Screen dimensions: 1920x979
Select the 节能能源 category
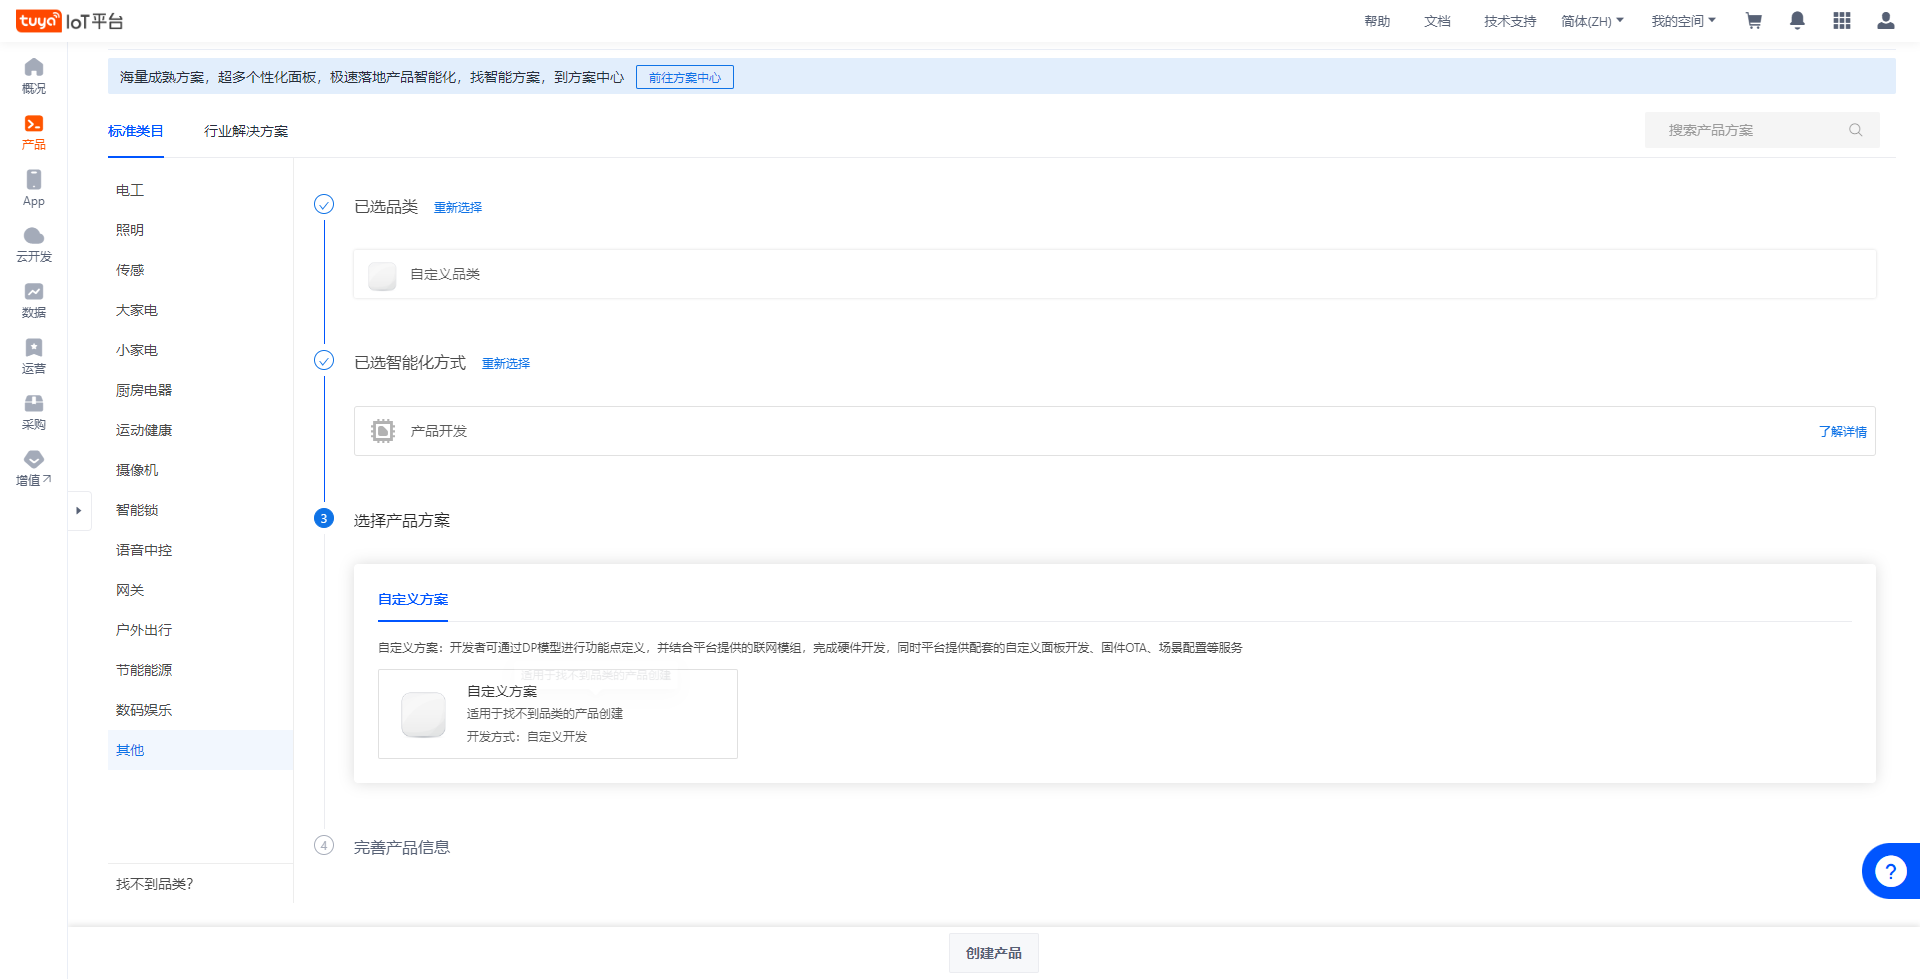tap(200, 670)
